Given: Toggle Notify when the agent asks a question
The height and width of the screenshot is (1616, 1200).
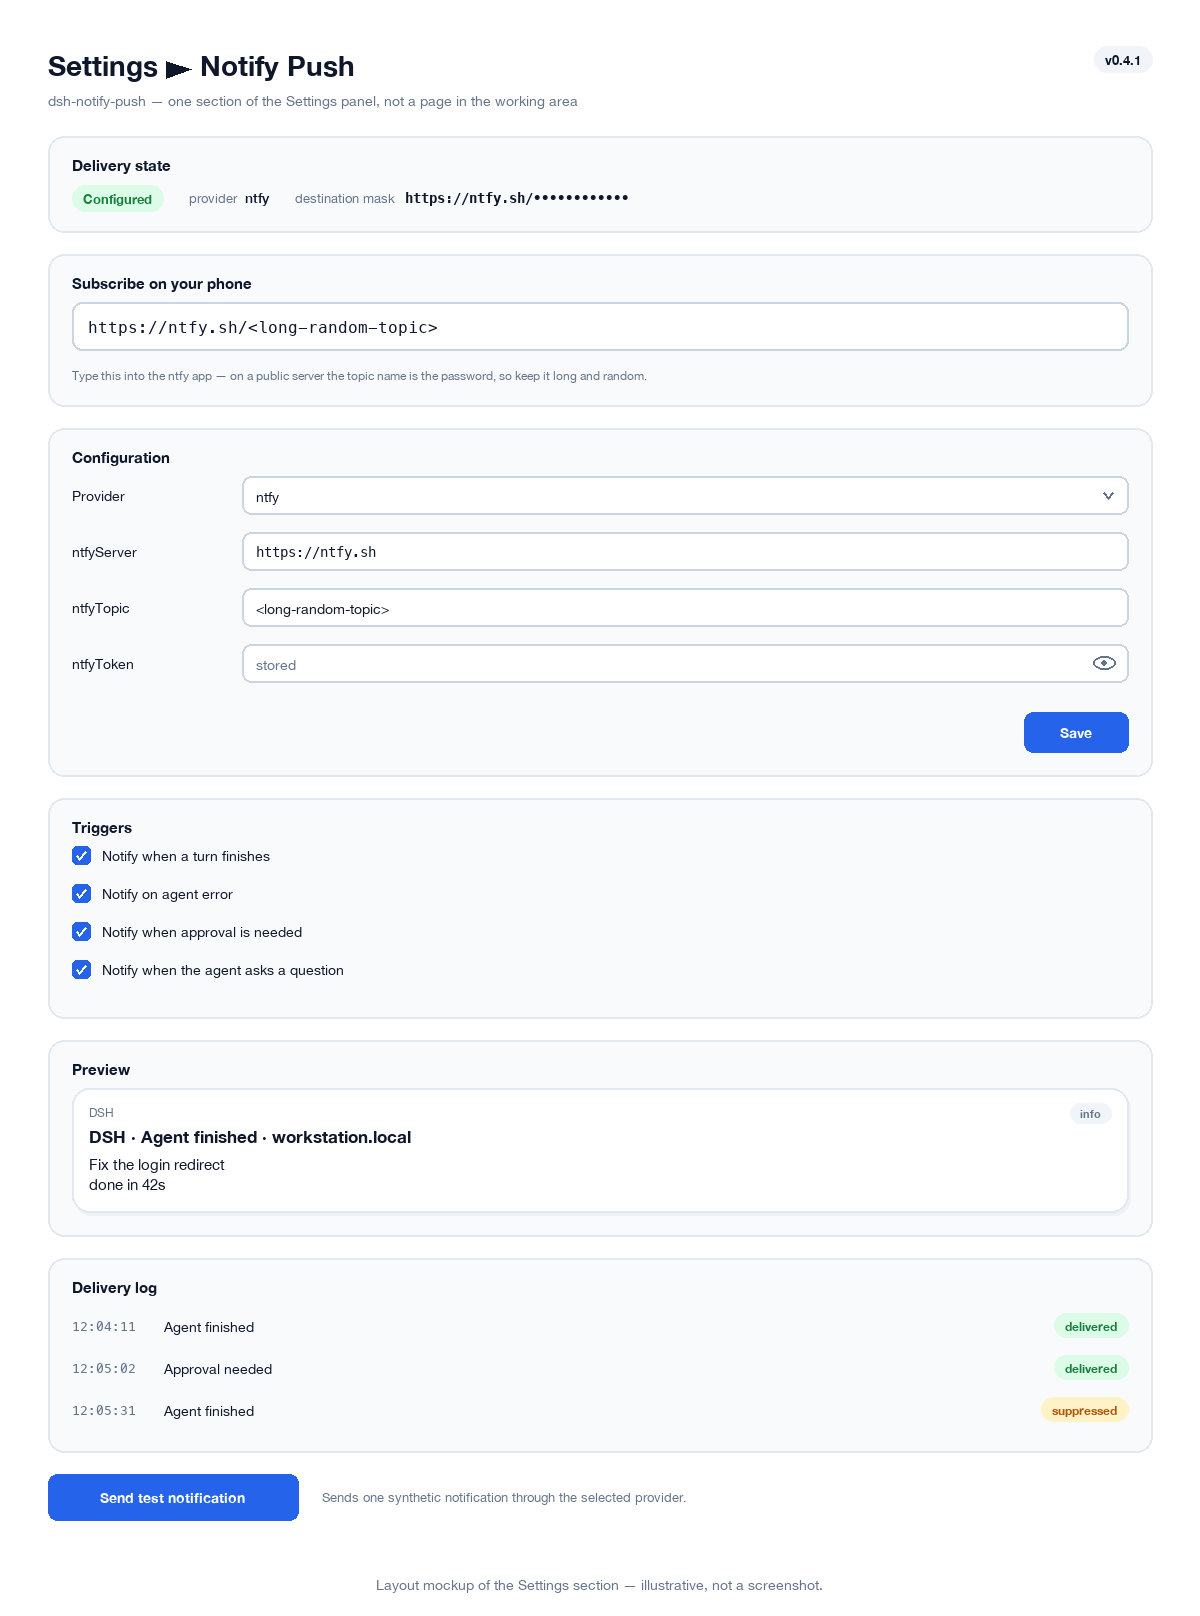Looking at the screenshot, I should 82,970.
